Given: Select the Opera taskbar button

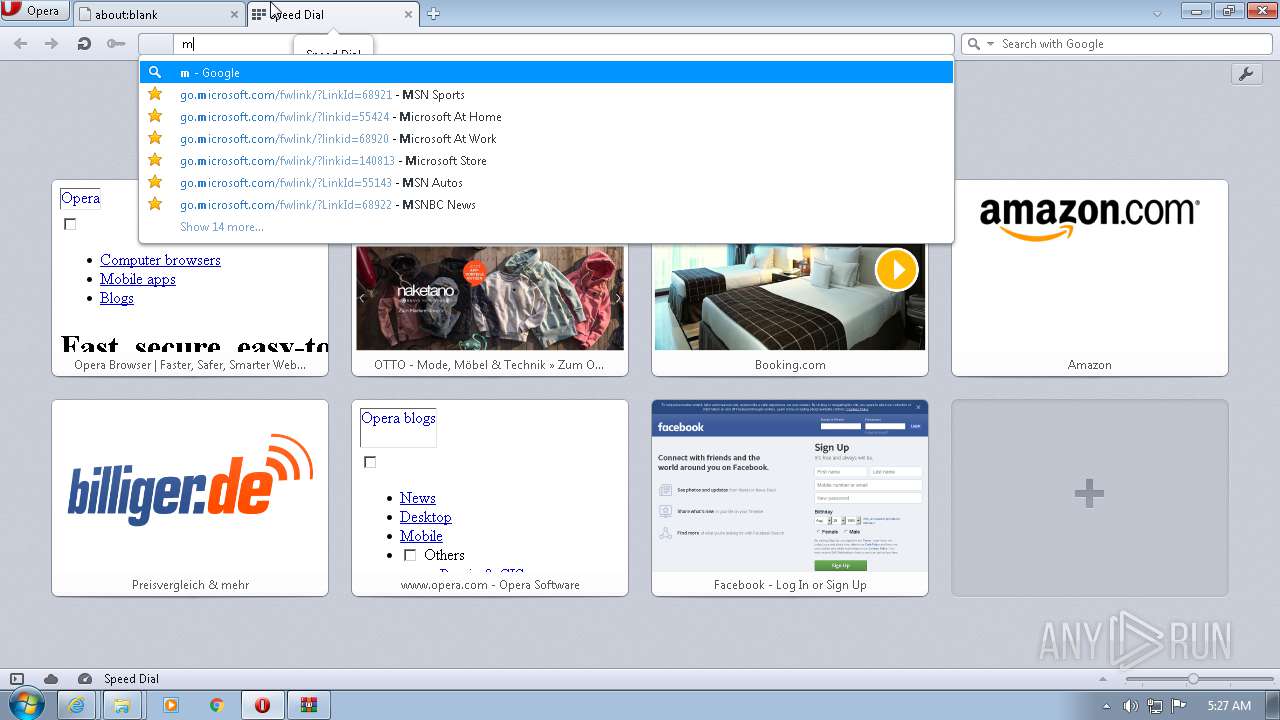Looking at the screenshot, I should click(262, 705).
